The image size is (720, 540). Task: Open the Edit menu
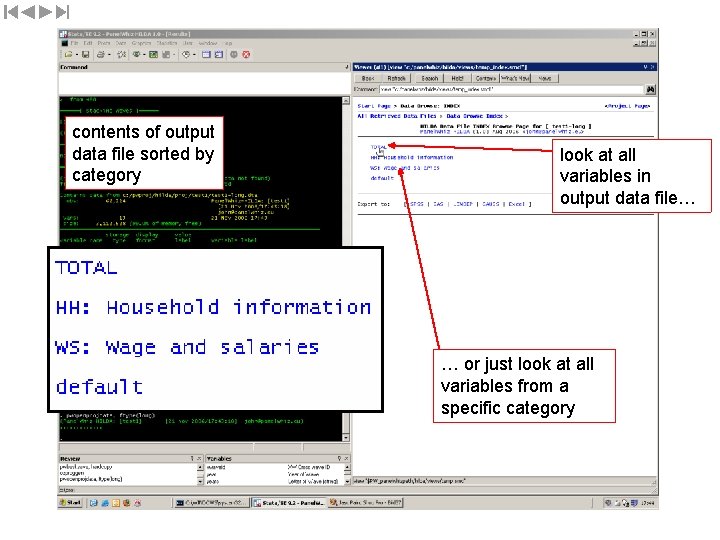[x=88, y=43]
